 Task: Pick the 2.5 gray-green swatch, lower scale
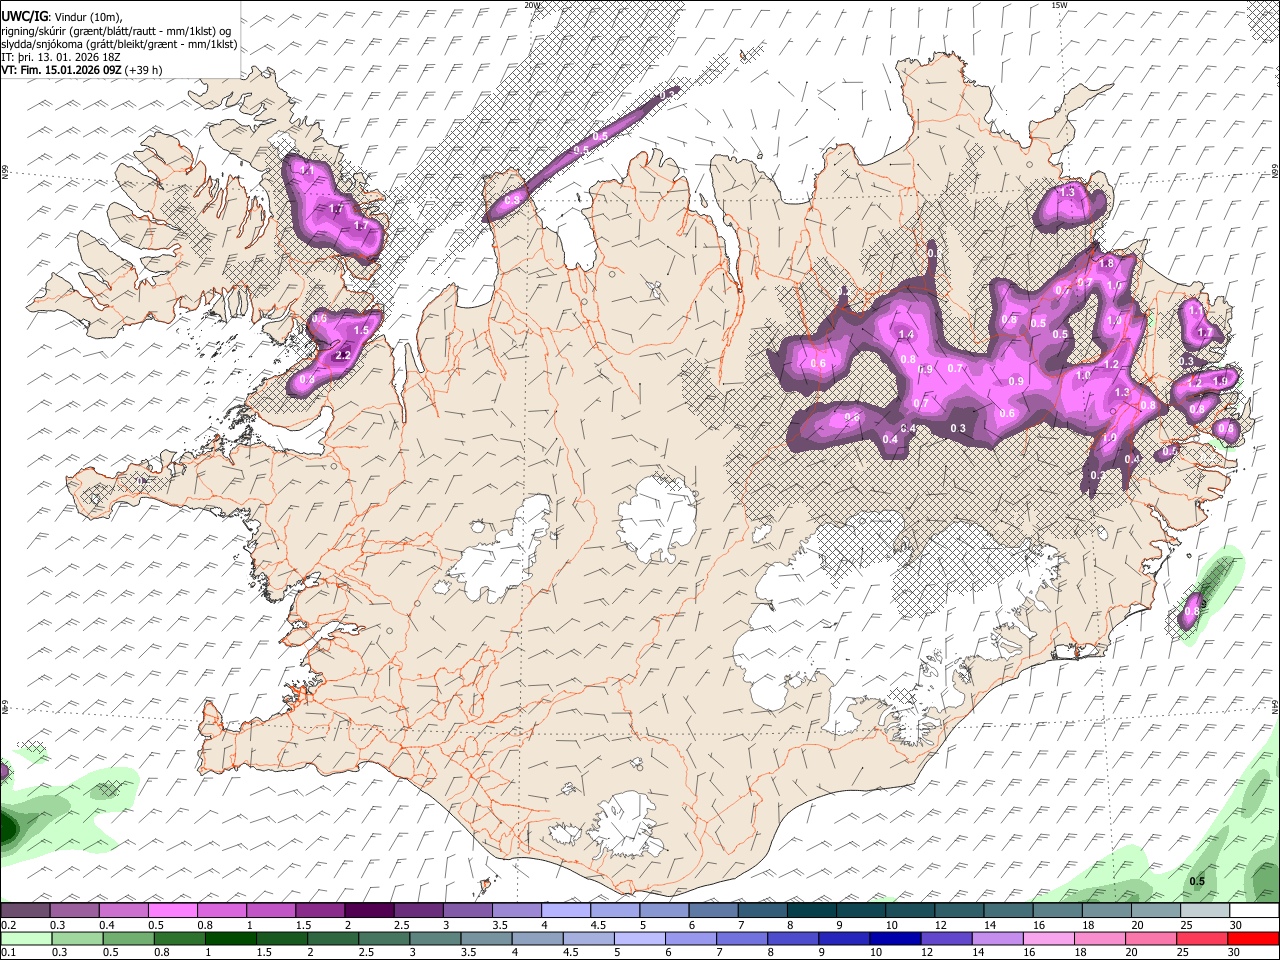click(x=384, y=939)
